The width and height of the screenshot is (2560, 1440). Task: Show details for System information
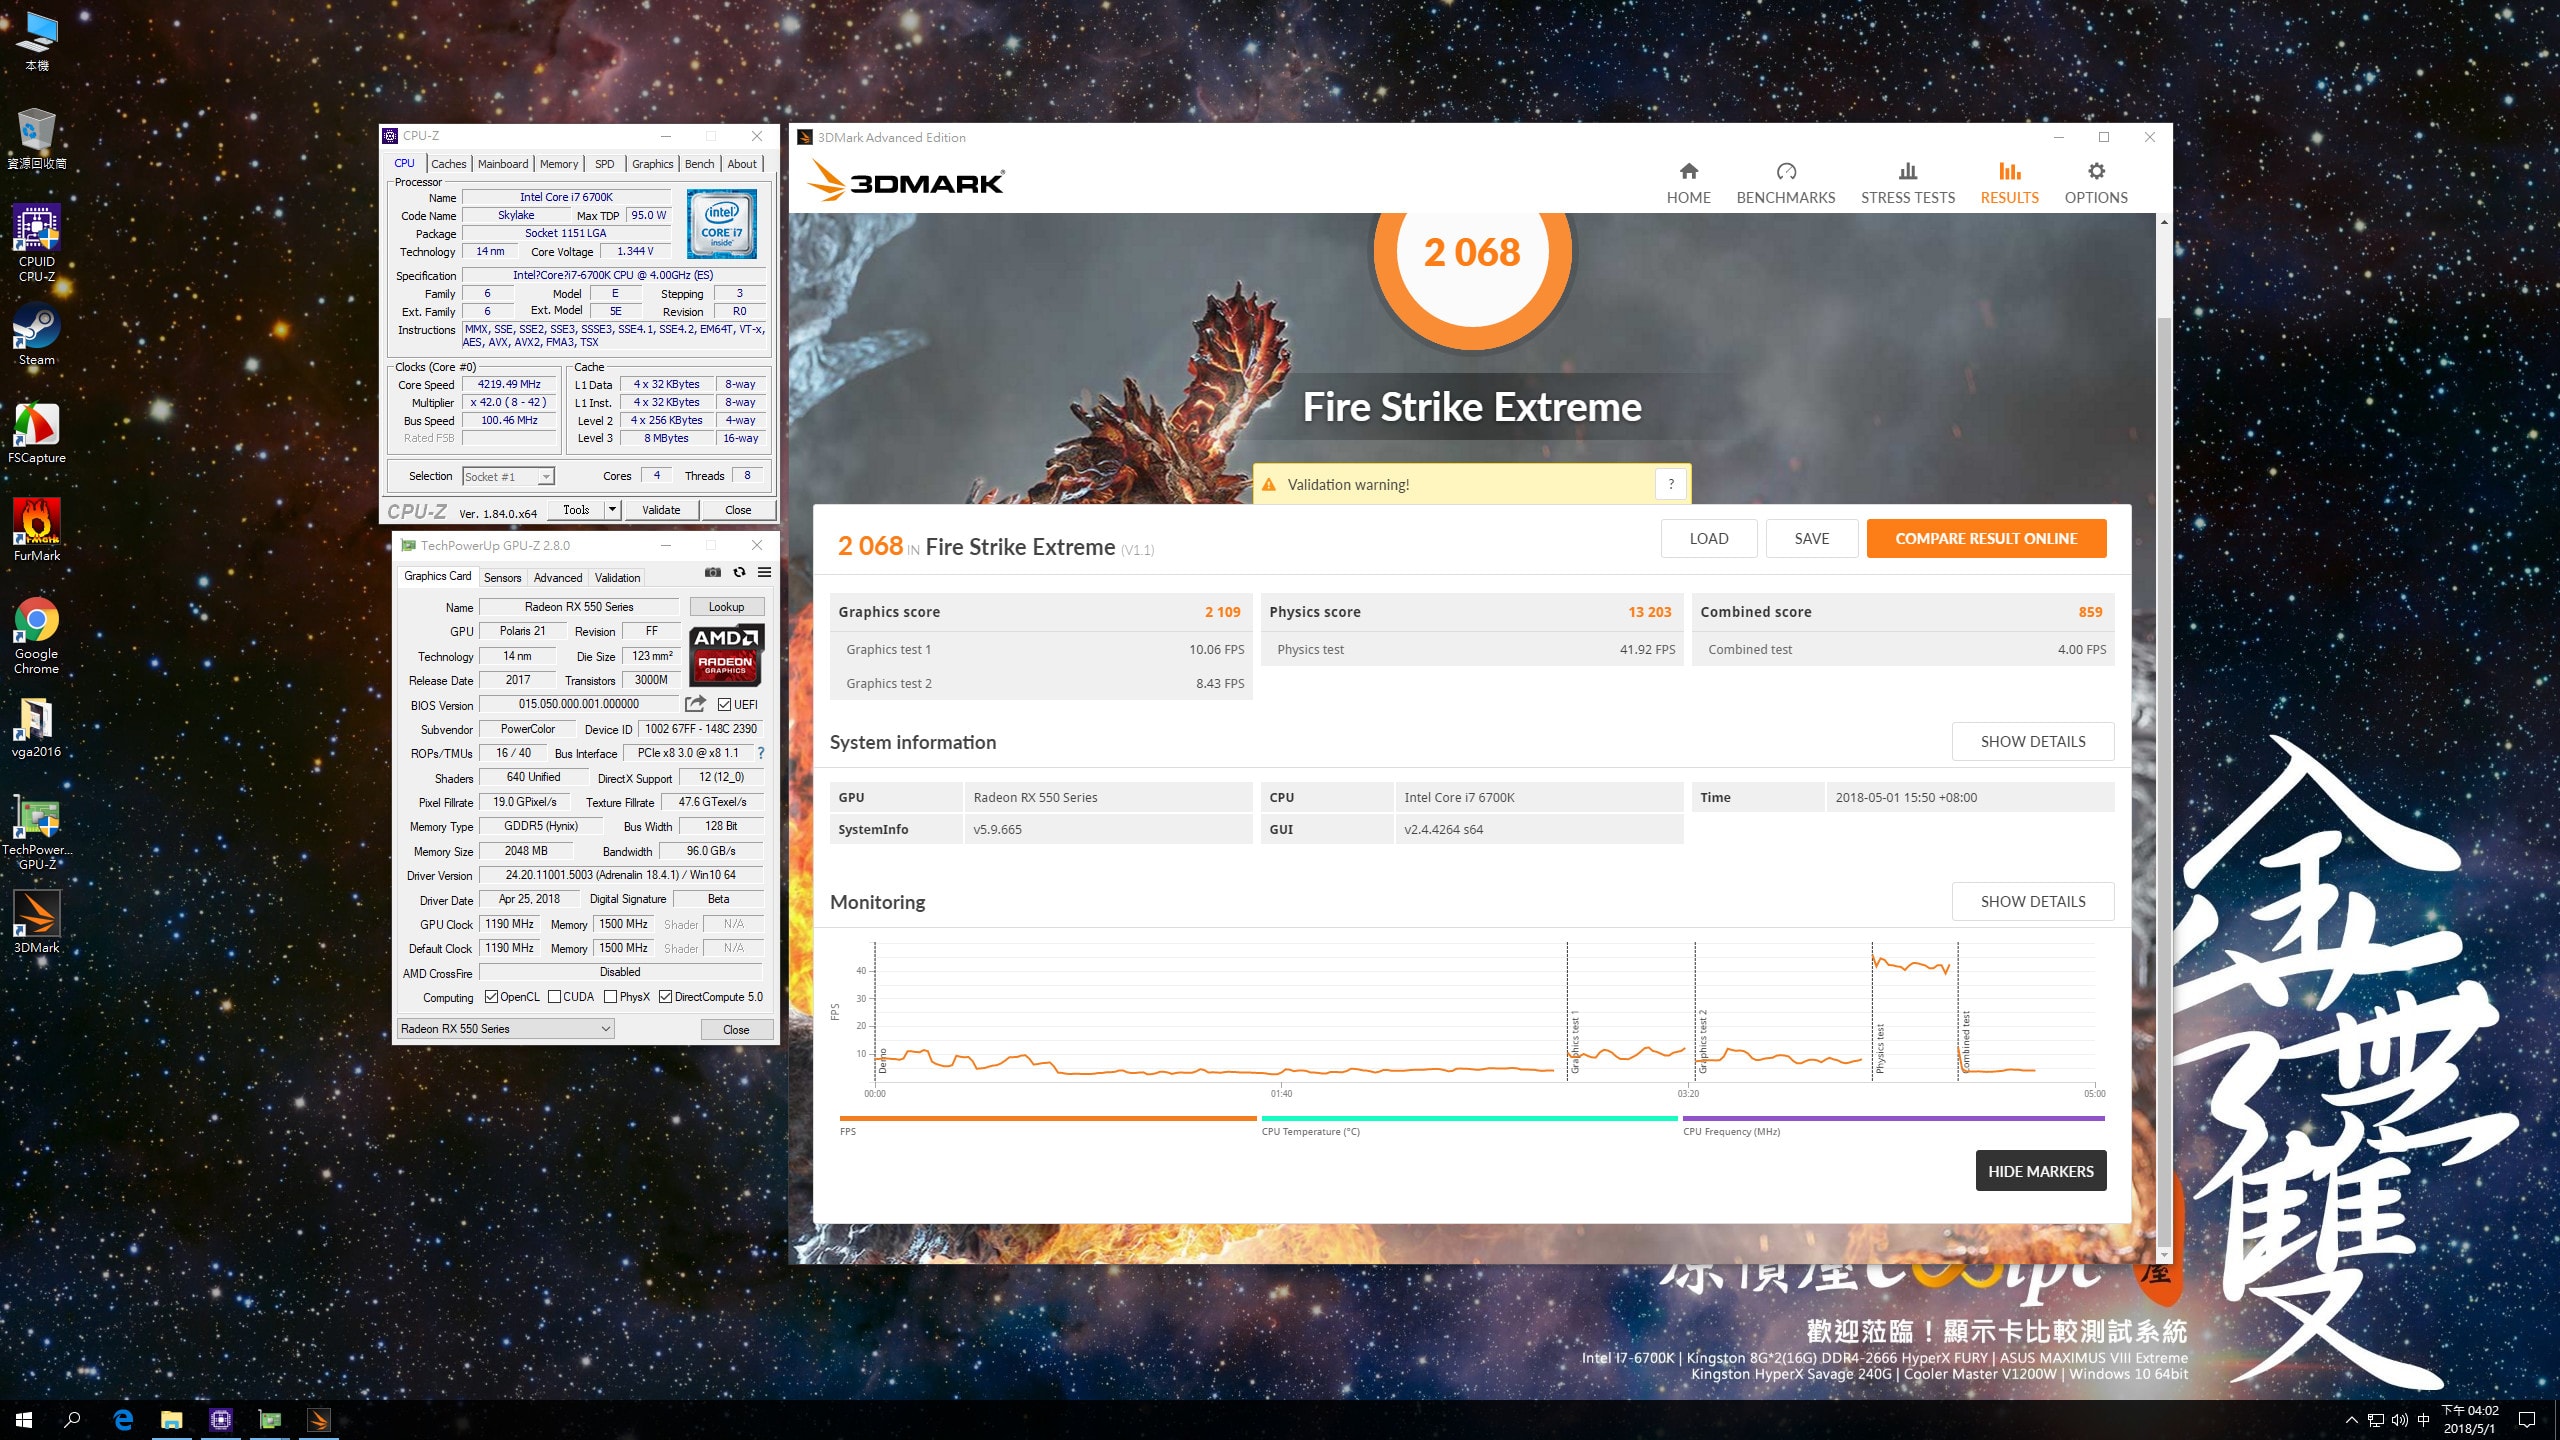(x=2032, y=742)
